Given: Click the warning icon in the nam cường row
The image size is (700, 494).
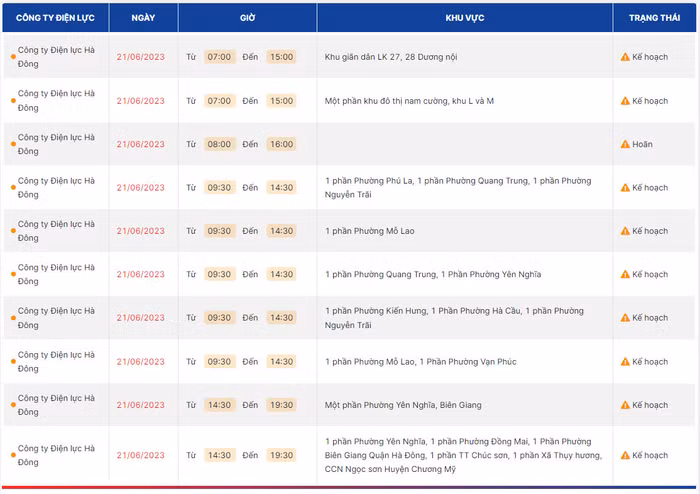Looking at the screenshot, I should coord(625,101).
